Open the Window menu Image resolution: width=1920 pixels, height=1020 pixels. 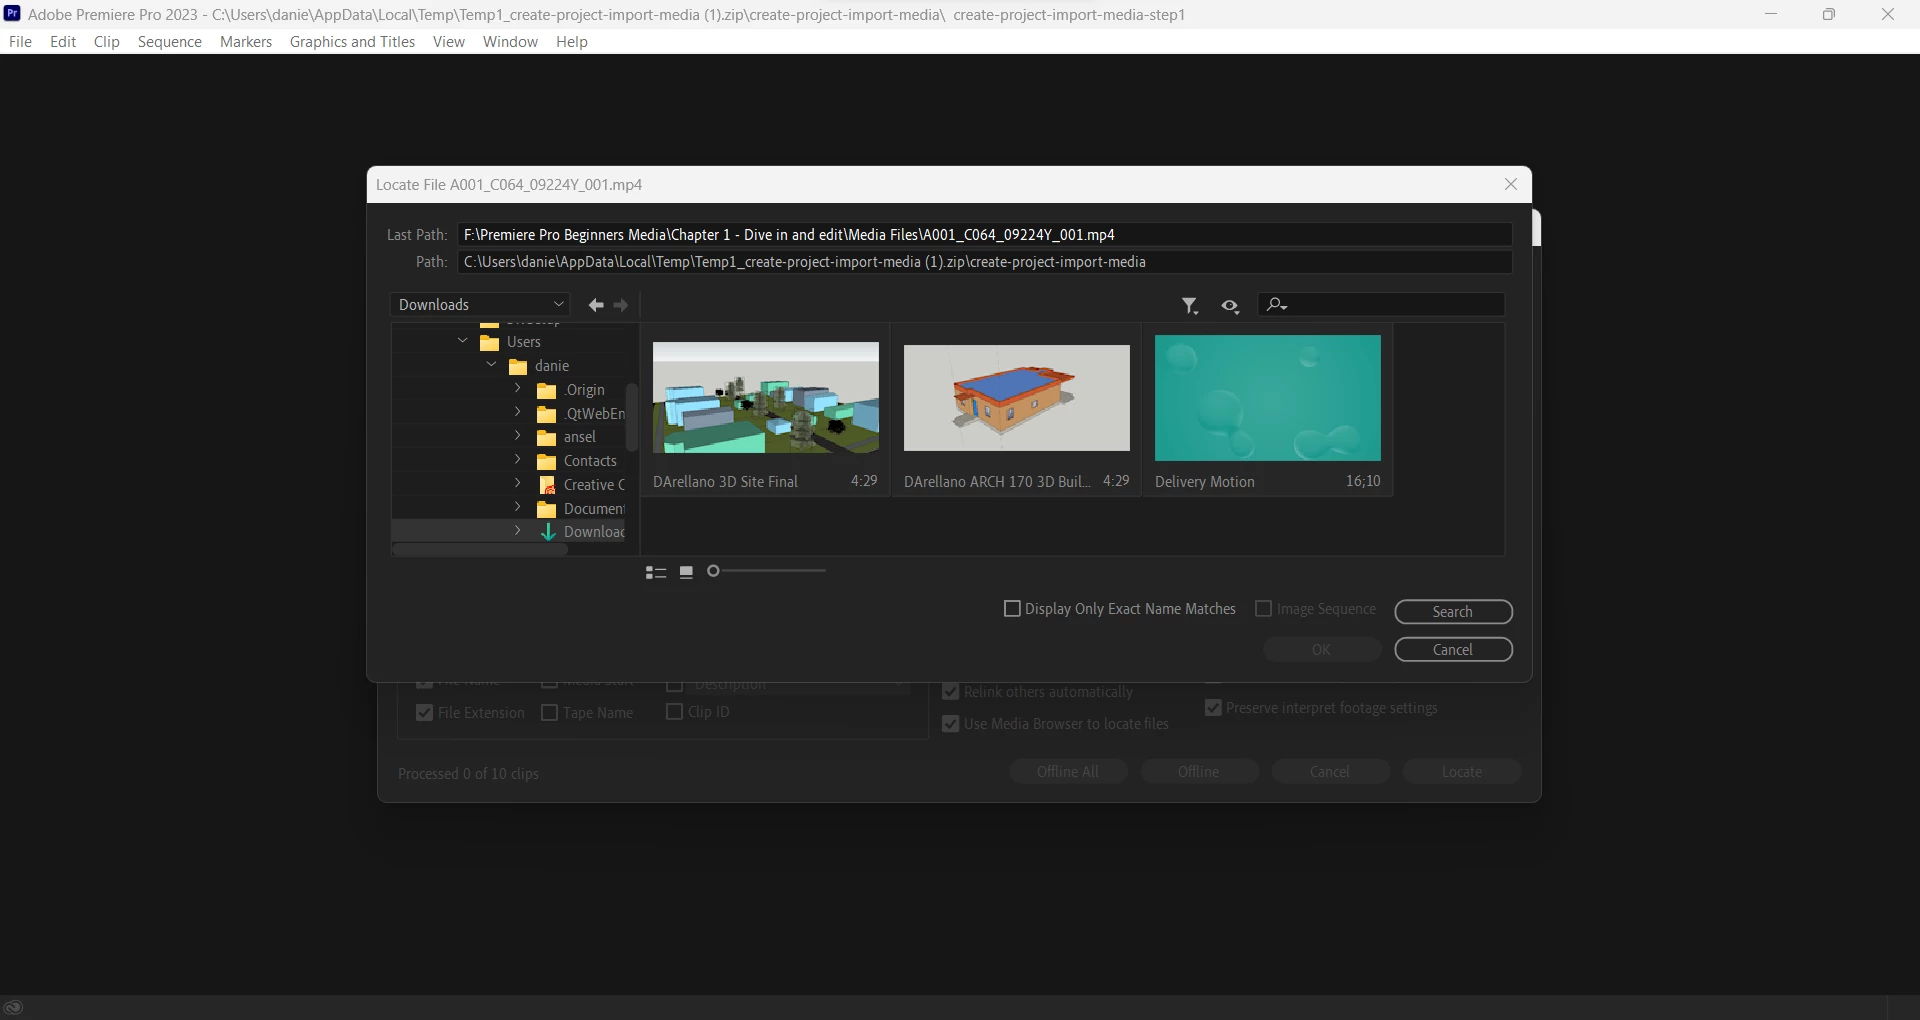click(x=510, y=42)
